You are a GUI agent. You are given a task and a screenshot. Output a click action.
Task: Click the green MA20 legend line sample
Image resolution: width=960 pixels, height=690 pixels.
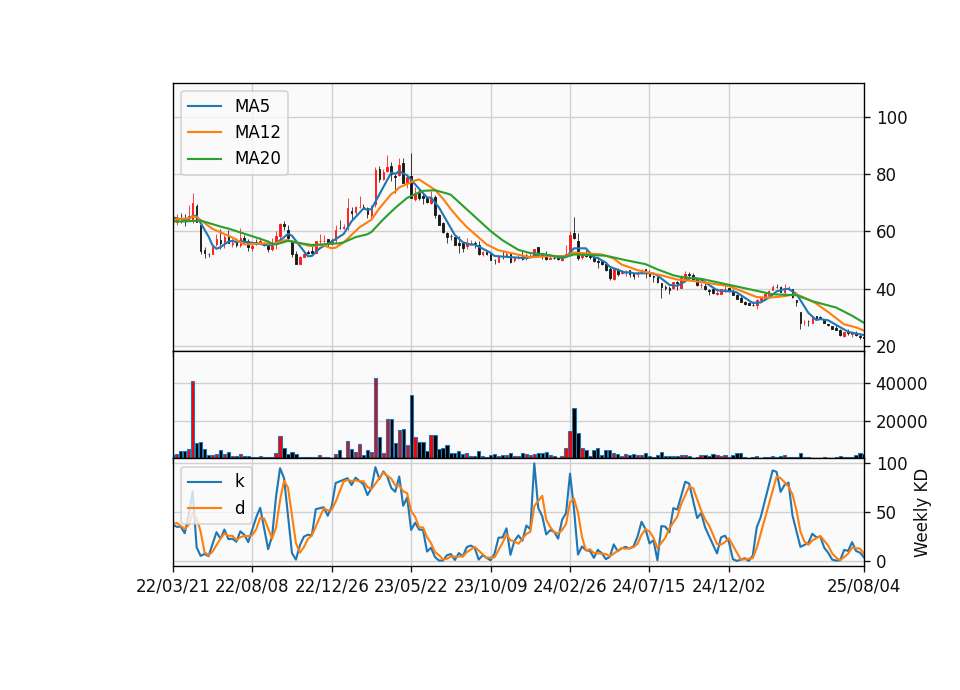pyautogui.click(x=204, y=158)
